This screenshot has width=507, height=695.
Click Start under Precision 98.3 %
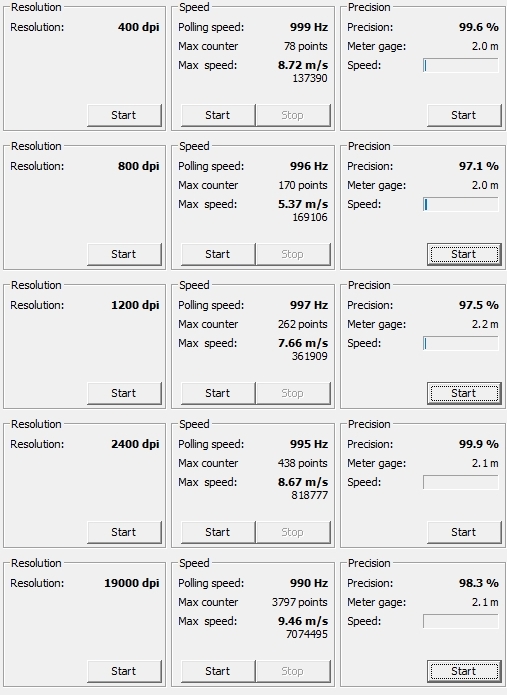point(464,671)
